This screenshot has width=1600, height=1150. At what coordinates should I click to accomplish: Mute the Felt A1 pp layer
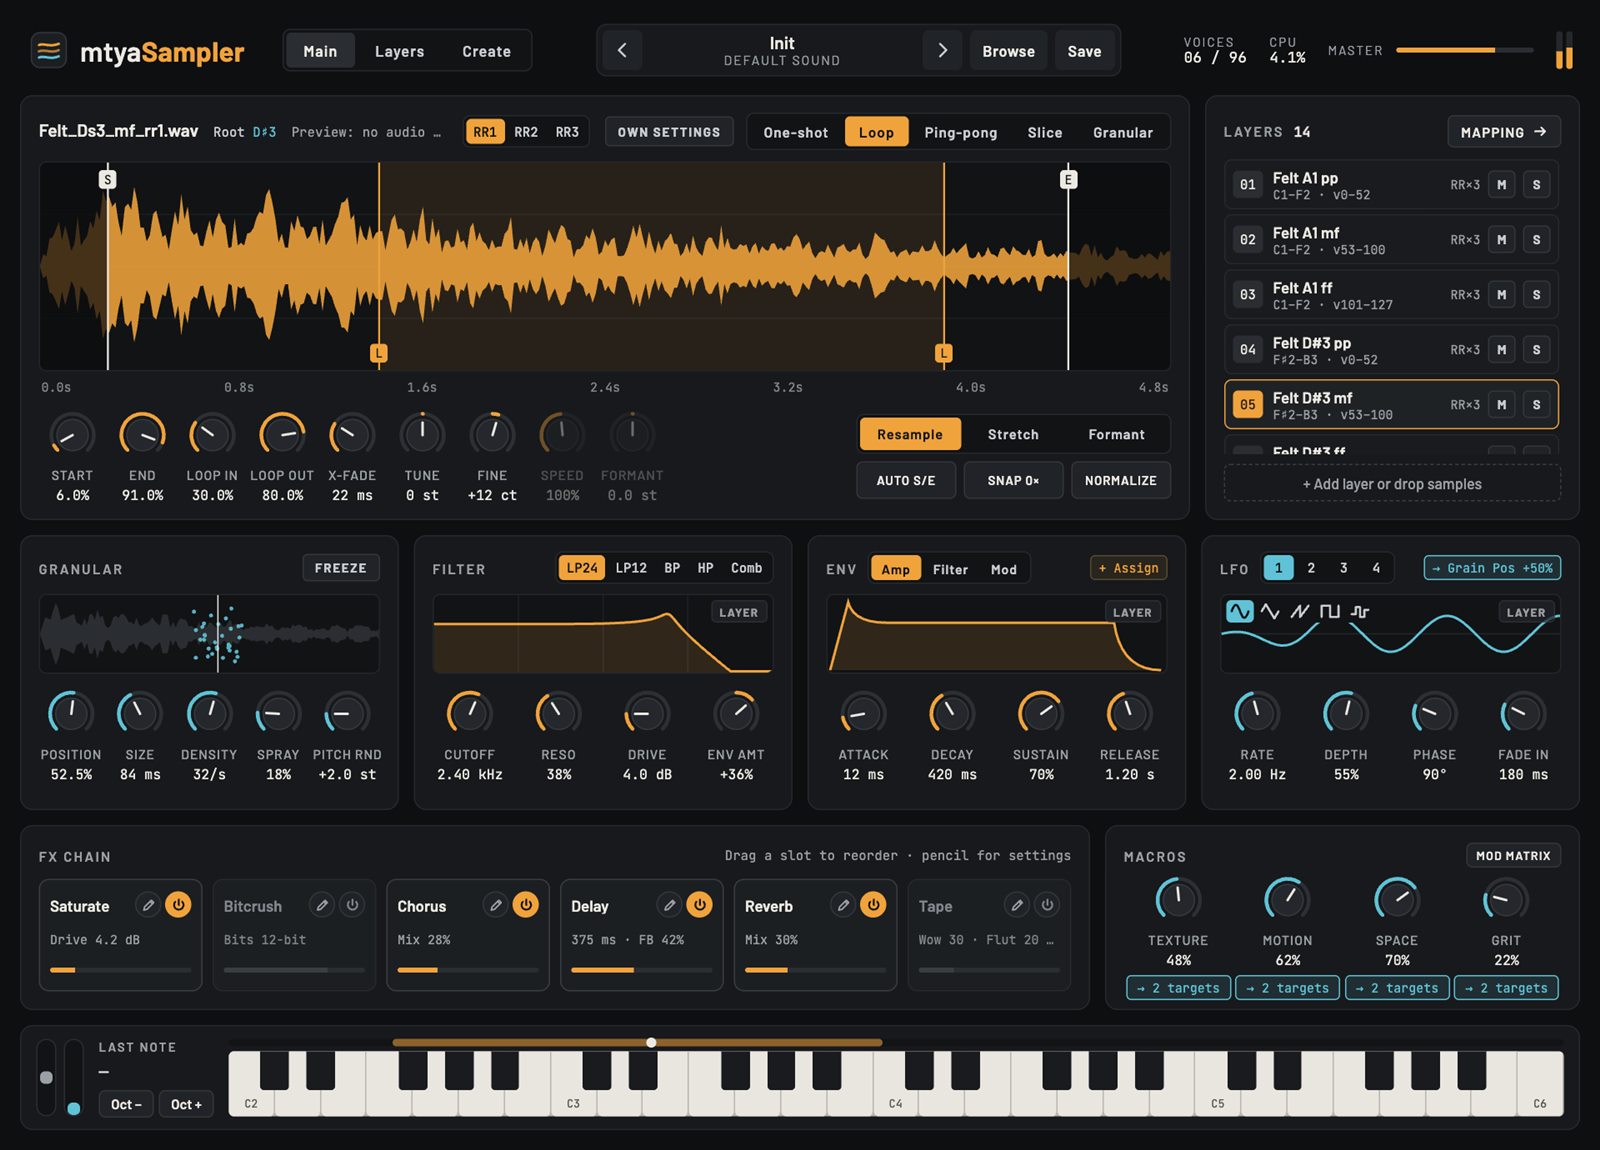1501,185
